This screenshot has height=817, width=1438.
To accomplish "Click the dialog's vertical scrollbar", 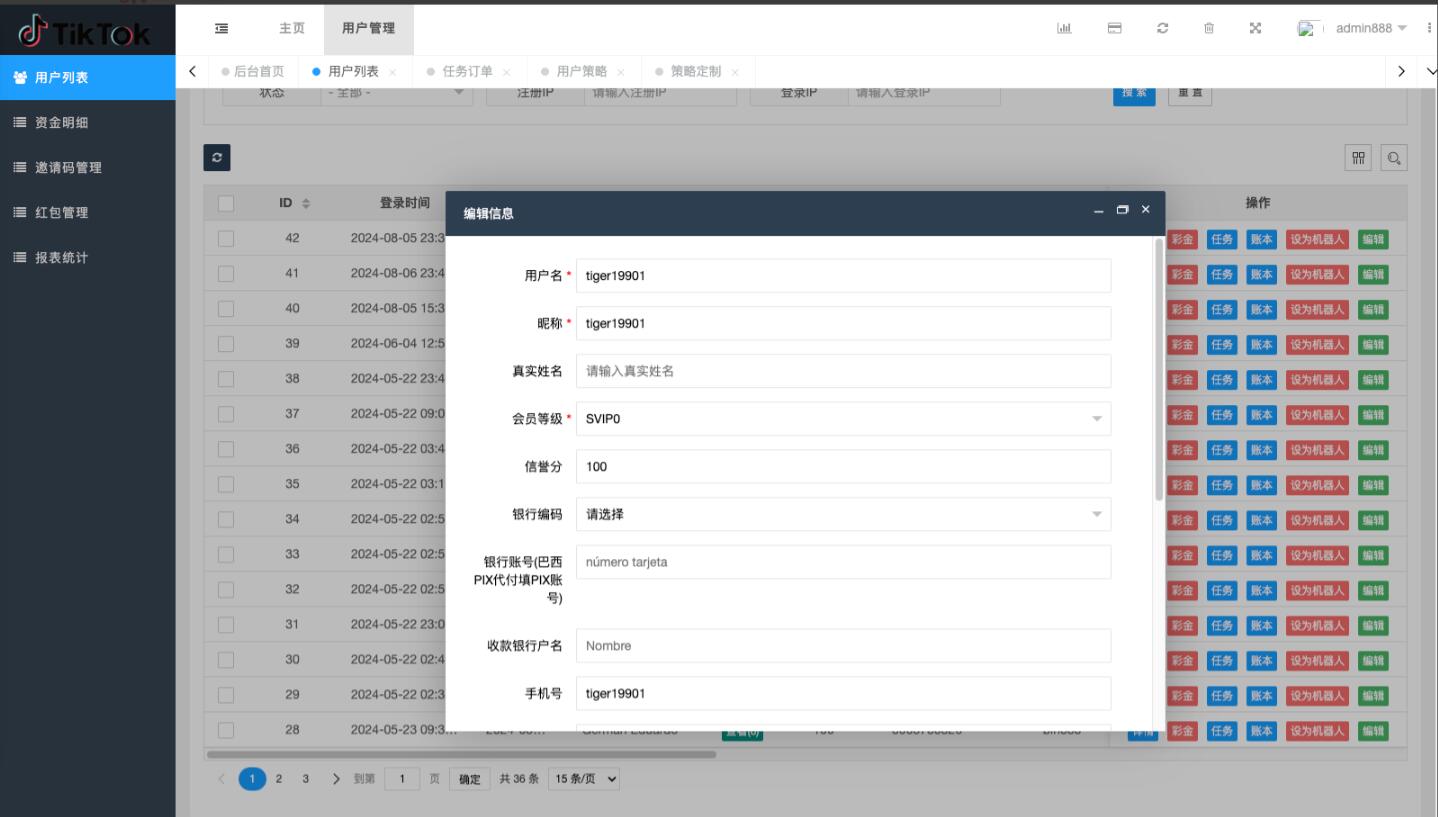I will tap(1159, 370).
